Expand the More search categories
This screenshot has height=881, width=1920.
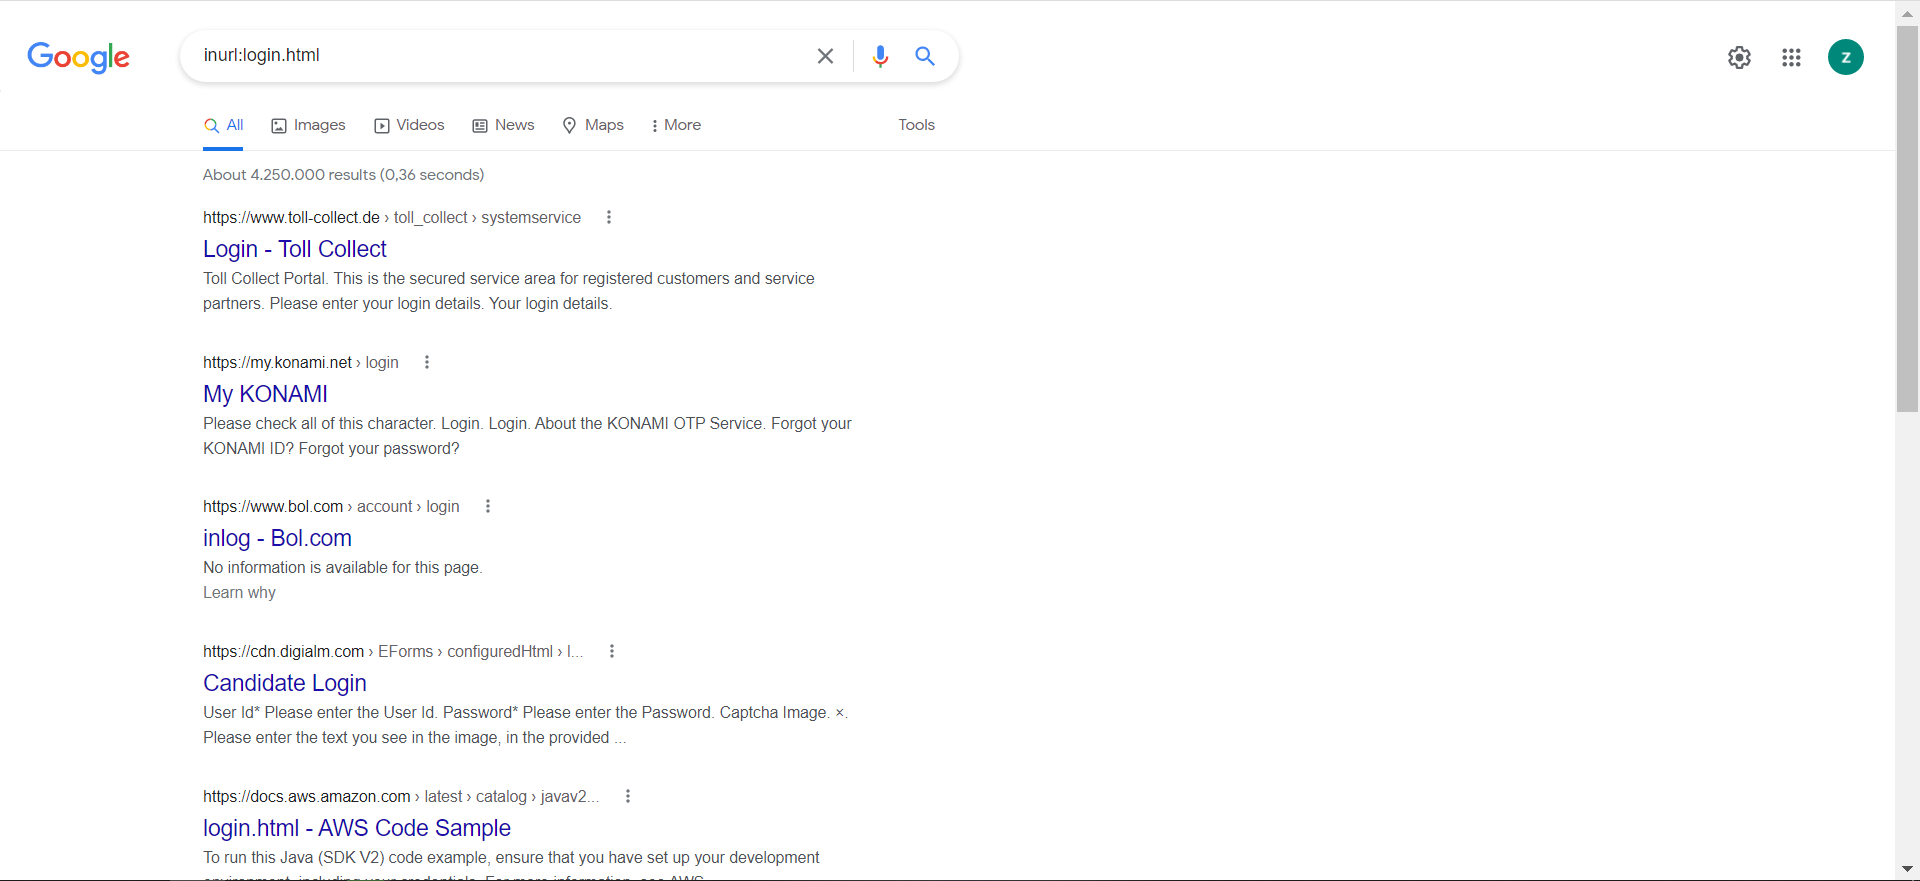(676, 125)
